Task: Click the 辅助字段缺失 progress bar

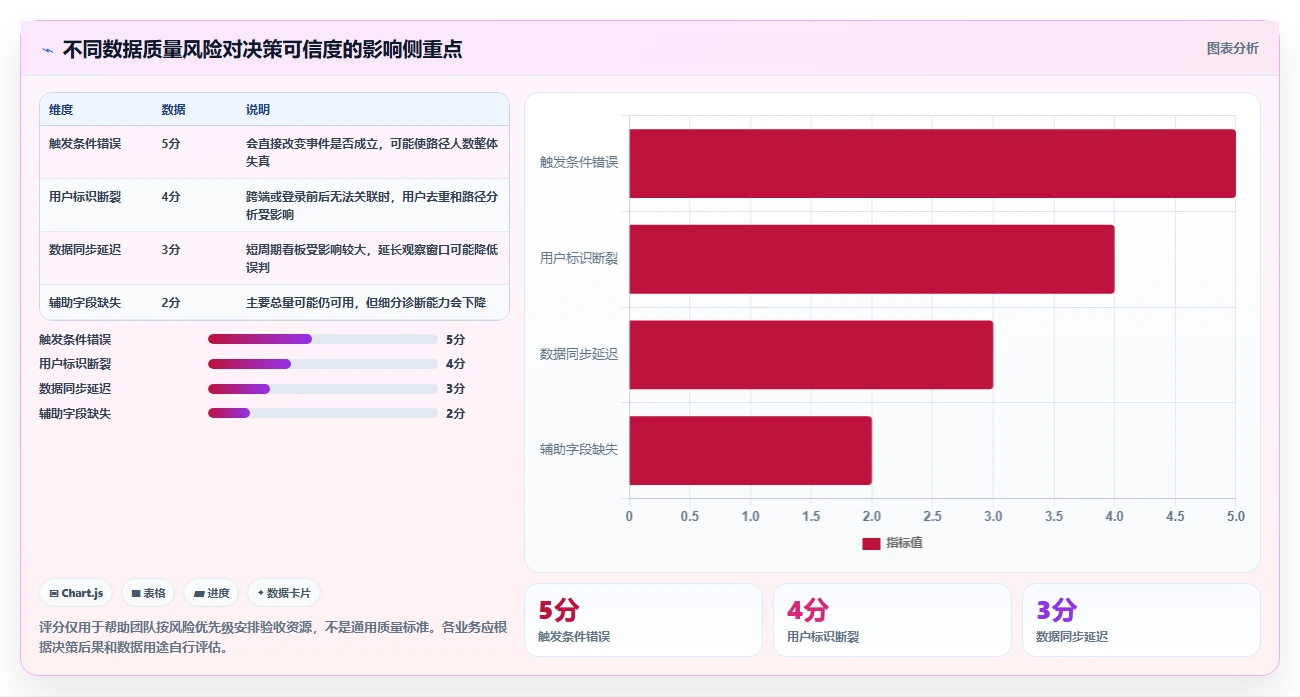Action: click(322, 413)
